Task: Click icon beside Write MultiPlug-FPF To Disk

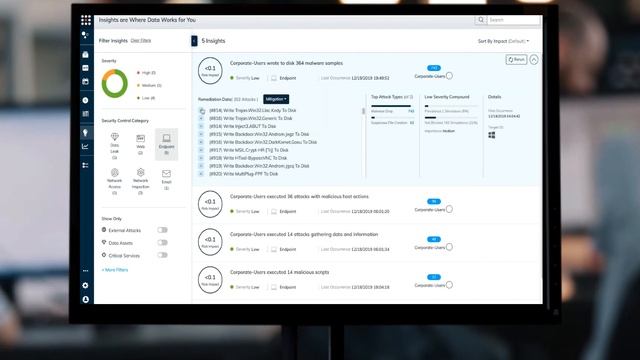Action: [201, 174]
